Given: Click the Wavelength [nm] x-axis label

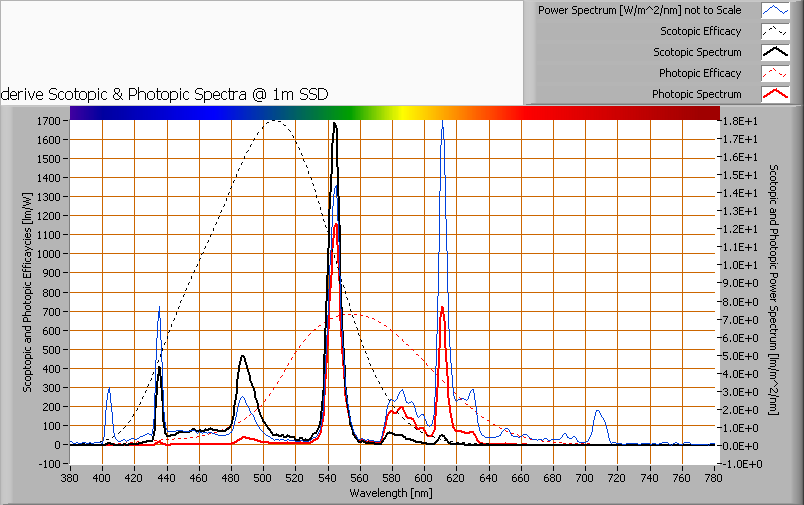Looking at the screenshot, I should (391, 493).
